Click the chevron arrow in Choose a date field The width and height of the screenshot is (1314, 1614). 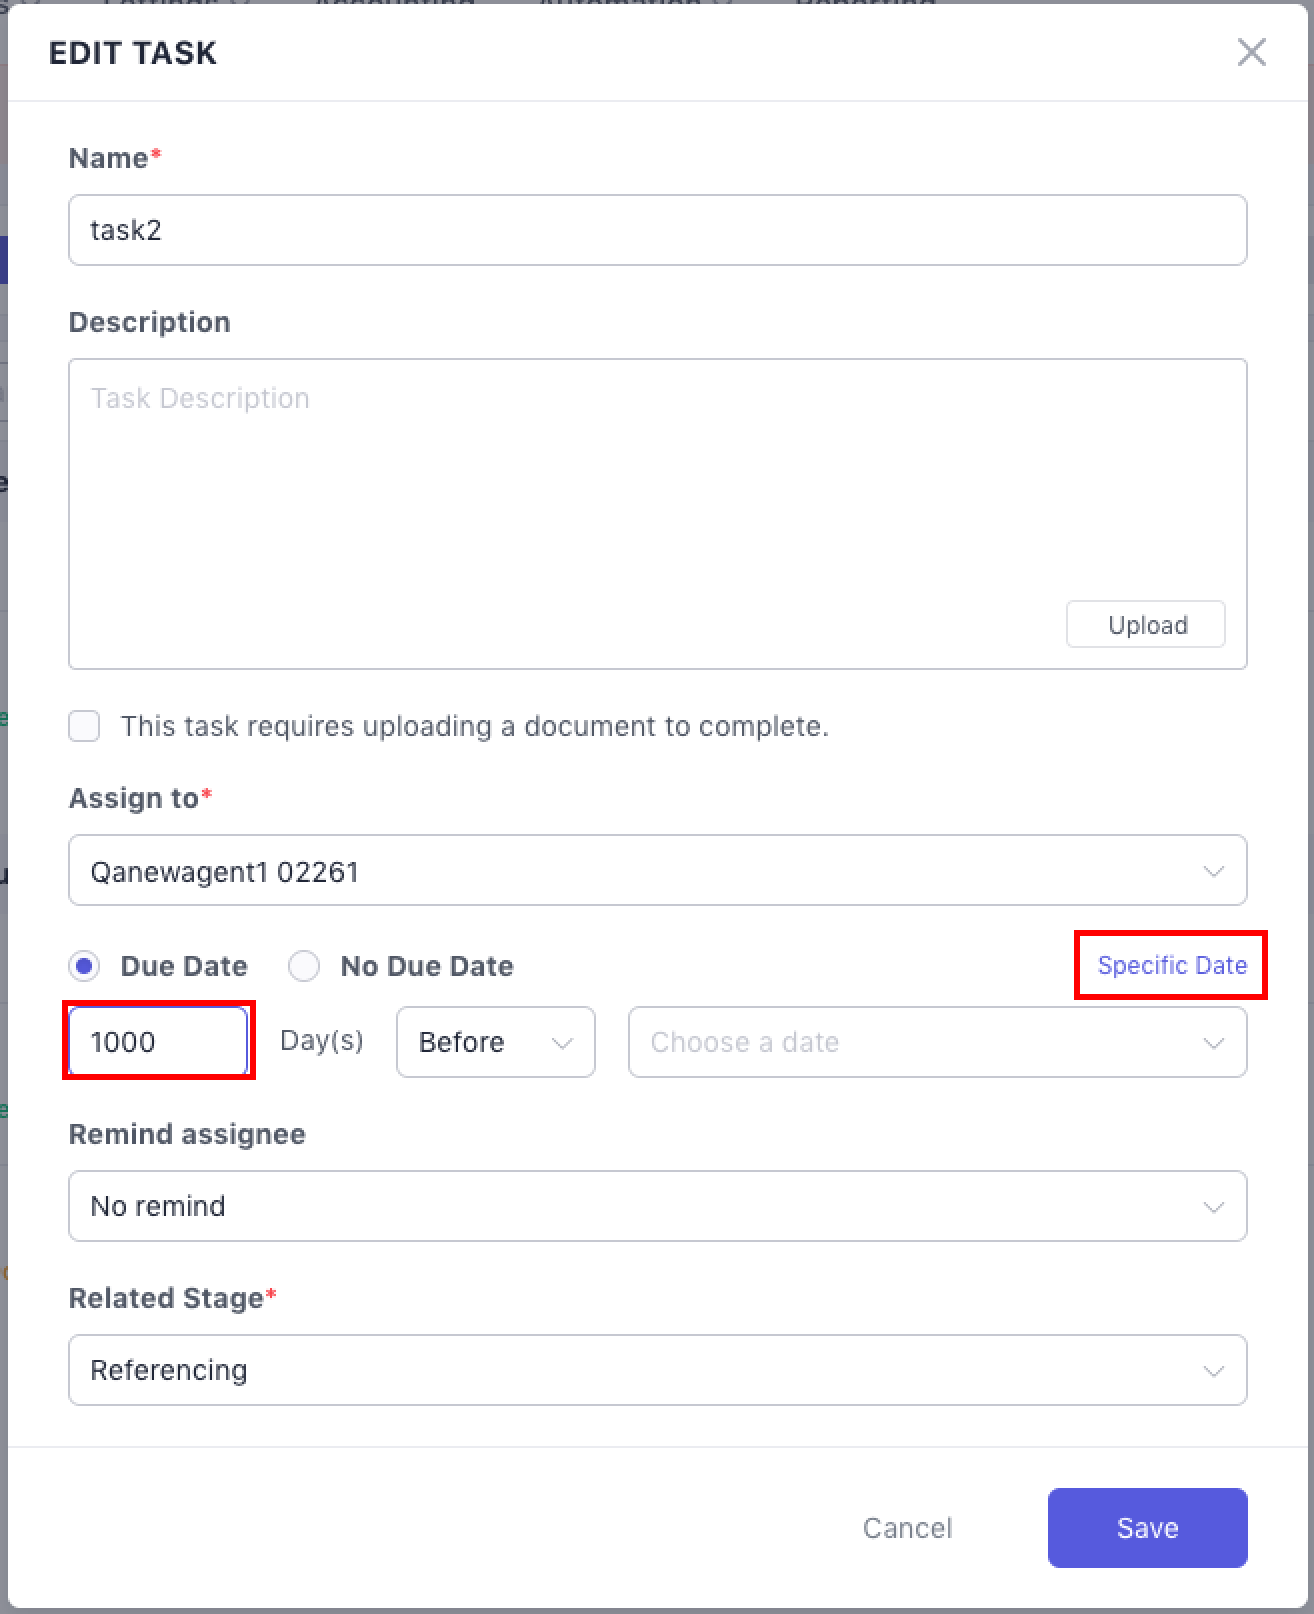[x=1213, y=1043]
